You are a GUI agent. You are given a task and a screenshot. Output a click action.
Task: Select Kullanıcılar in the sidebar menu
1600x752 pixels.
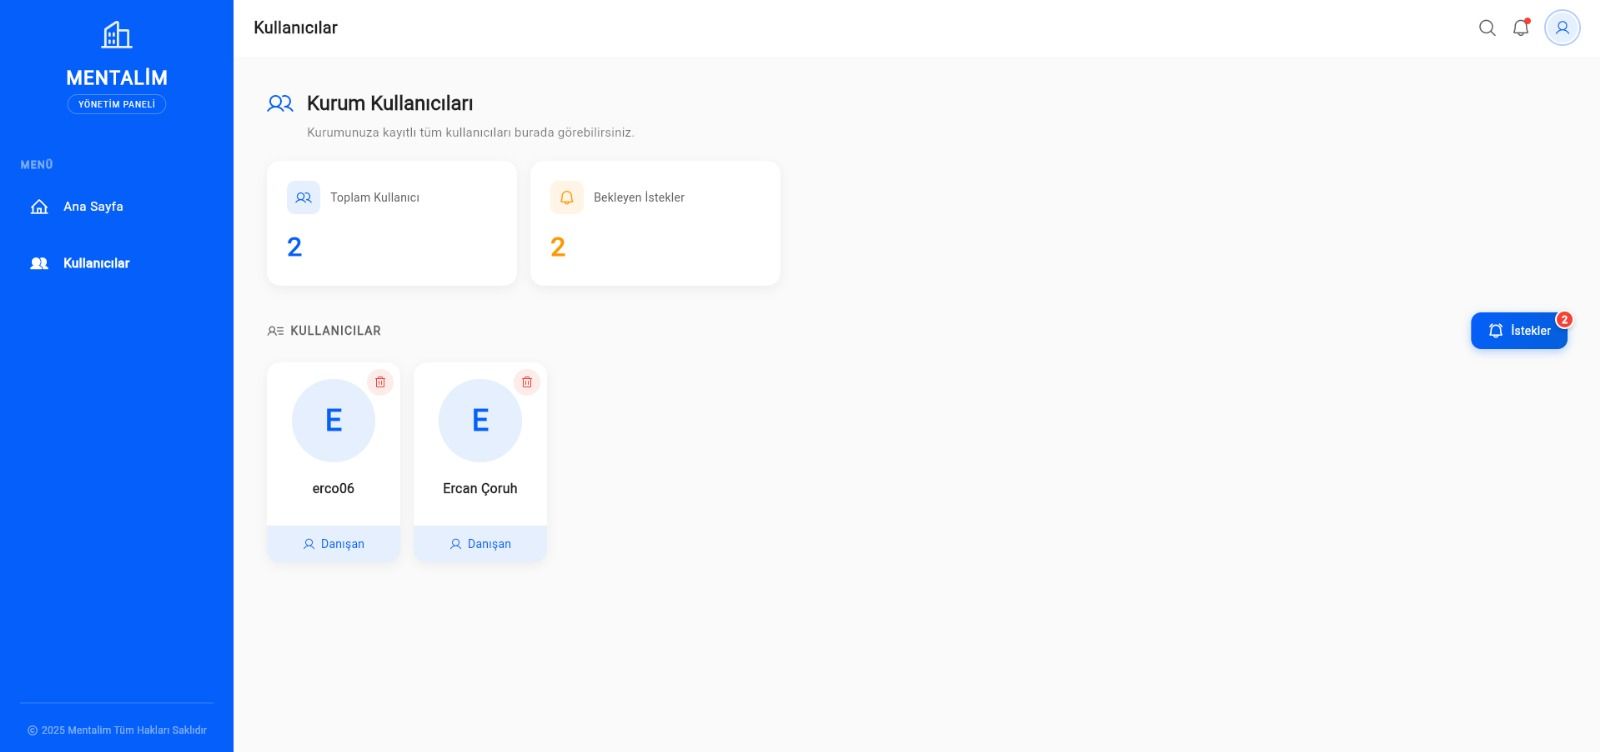pyautogui.click(x=116, y=263)
